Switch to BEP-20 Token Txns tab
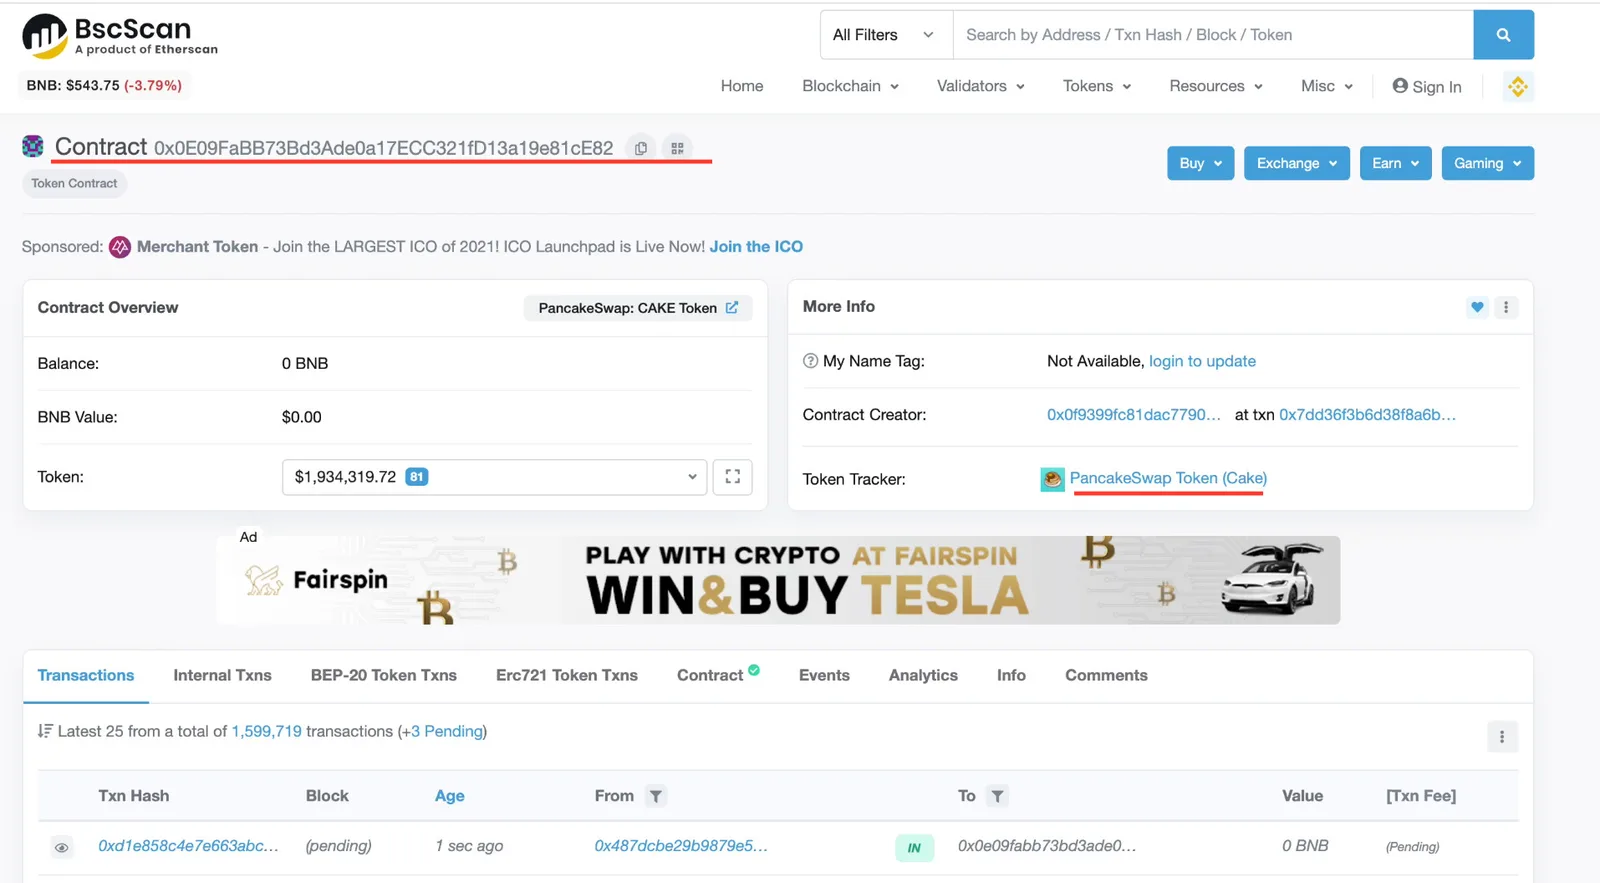 384,676
